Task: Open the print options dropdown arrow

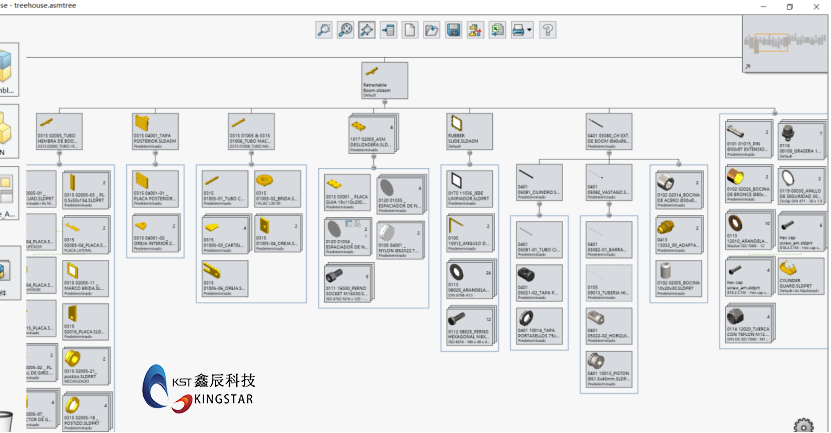Action: coord(529,30)
